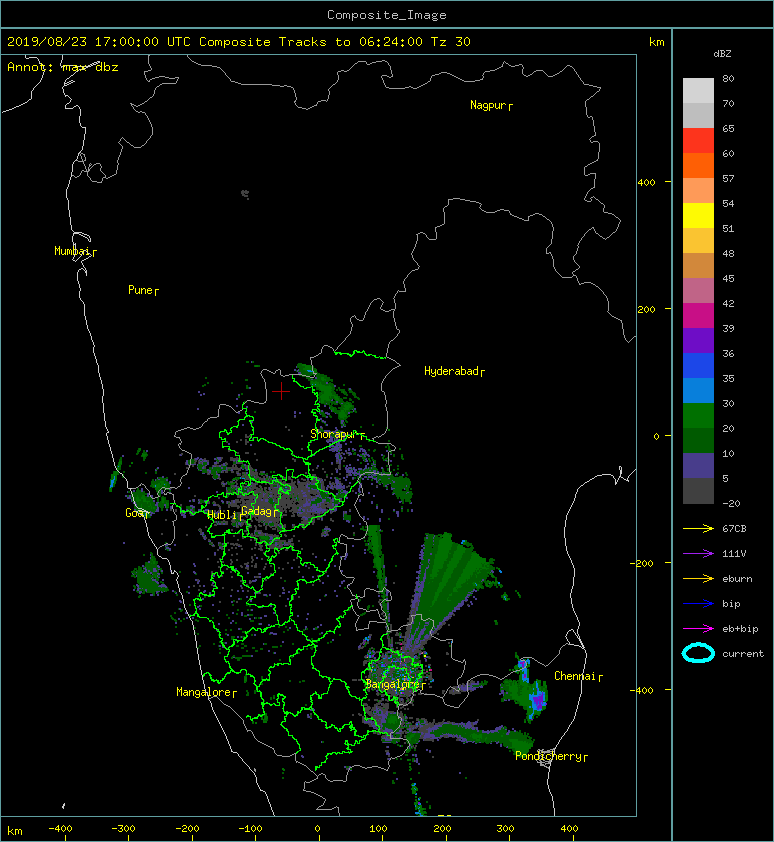Click the purple 111V arrow in legend
774x842 pixels.
pyautogui.click(x=698, y=553)
